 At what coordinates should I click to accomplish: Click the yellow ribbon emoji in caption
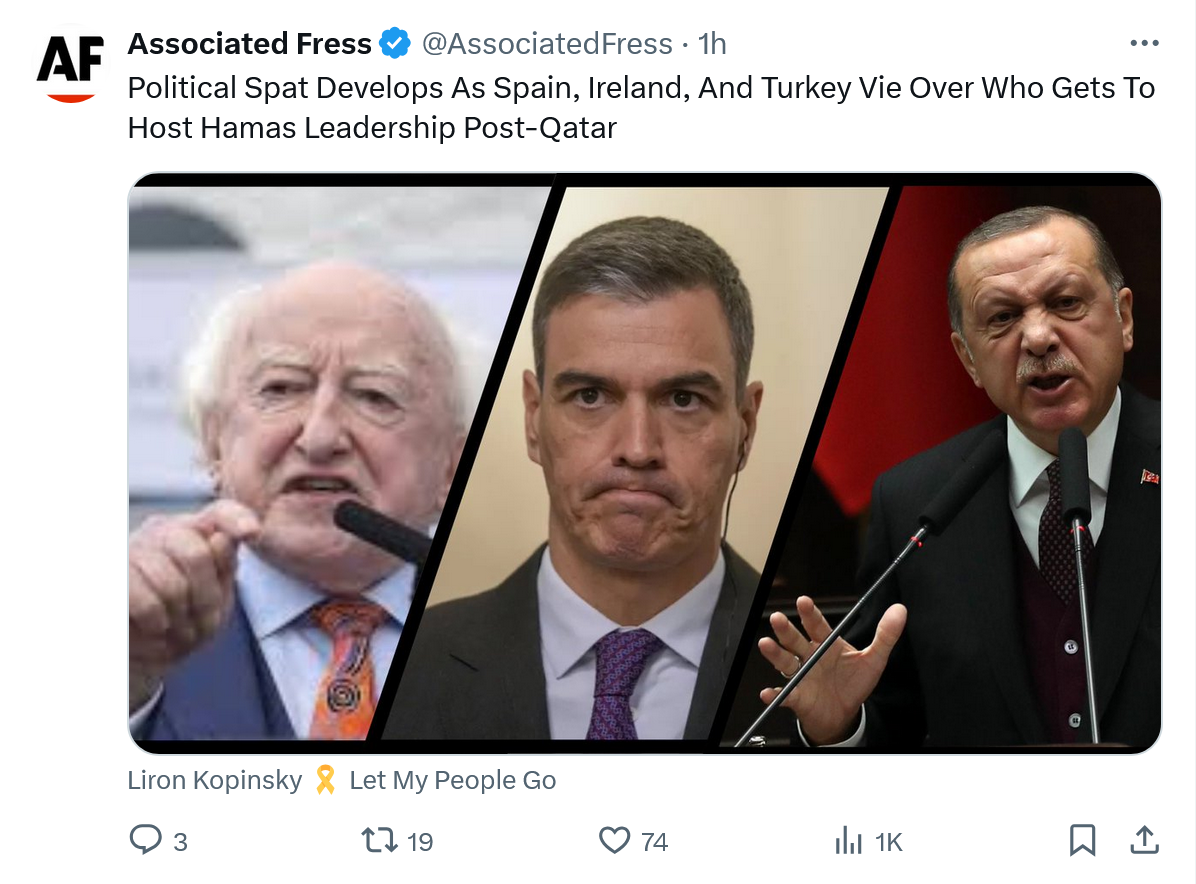tap(325, 781)
